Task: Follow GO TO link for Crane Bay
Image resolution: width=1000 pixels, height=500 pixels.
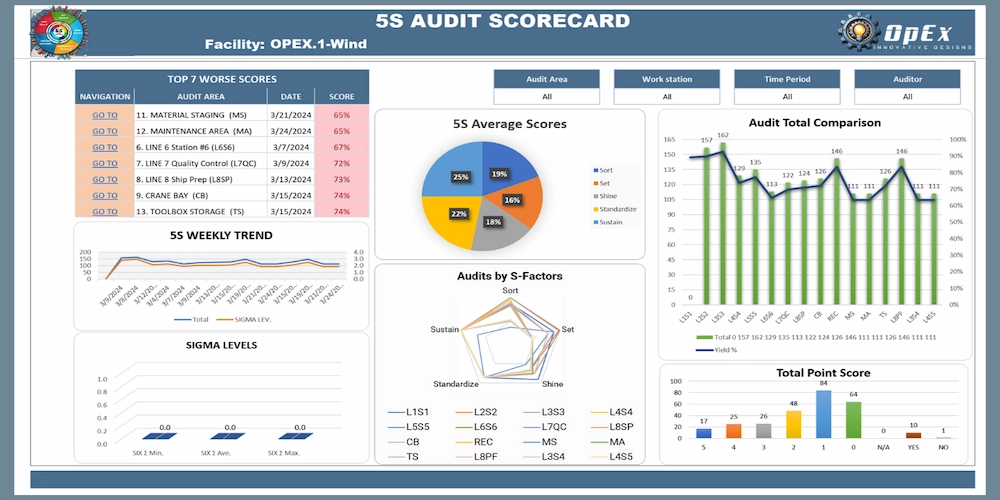Action: click(x=105, y=196)
